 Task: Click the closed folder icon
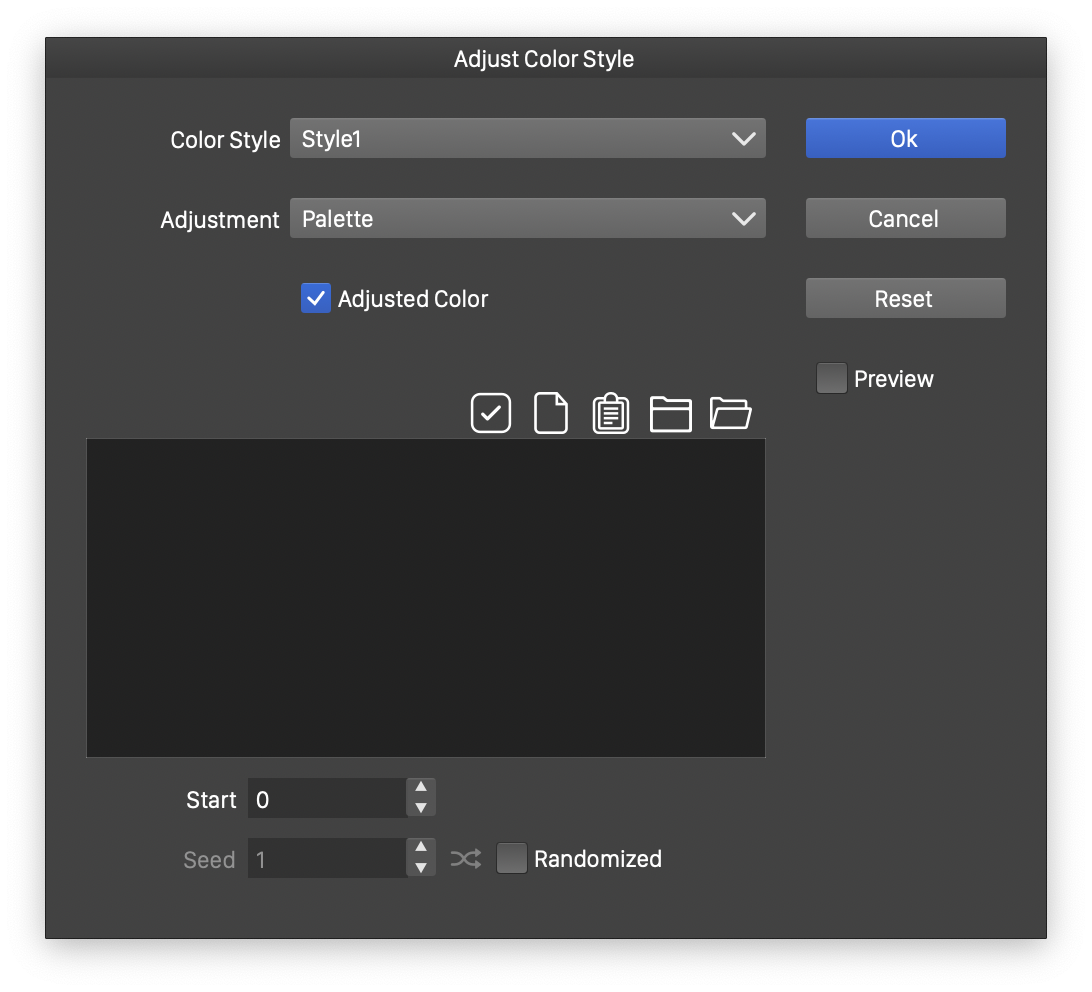point(671,413)
